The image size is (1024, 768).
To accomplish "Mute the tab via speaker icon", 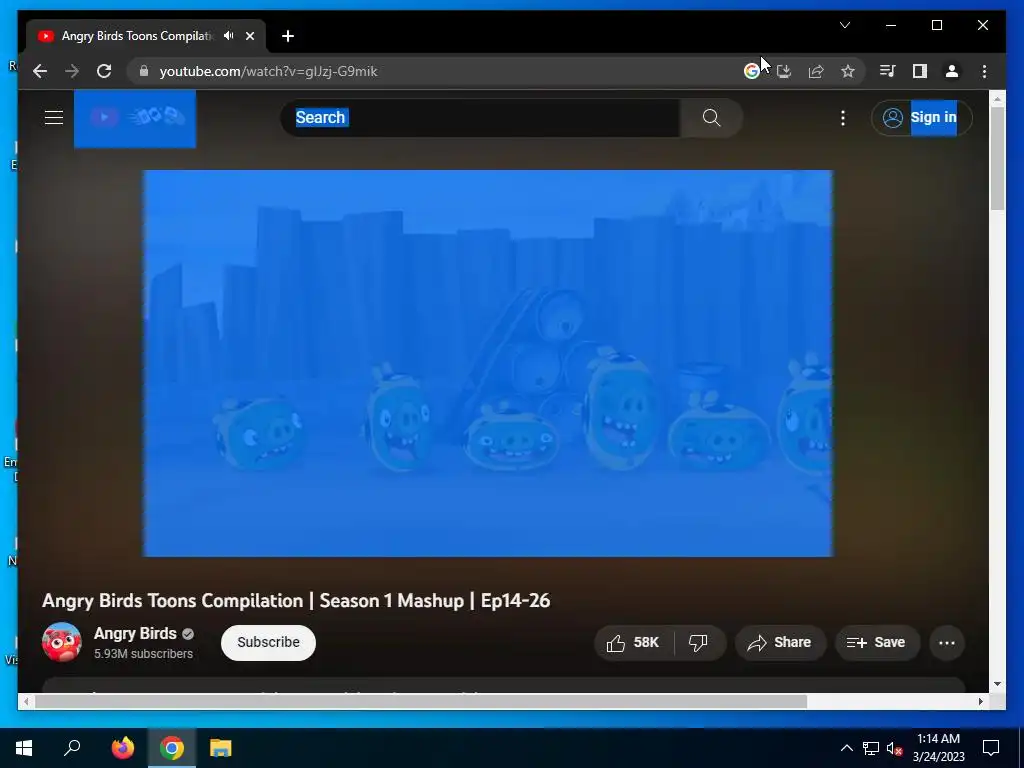I will coord(229,36).
